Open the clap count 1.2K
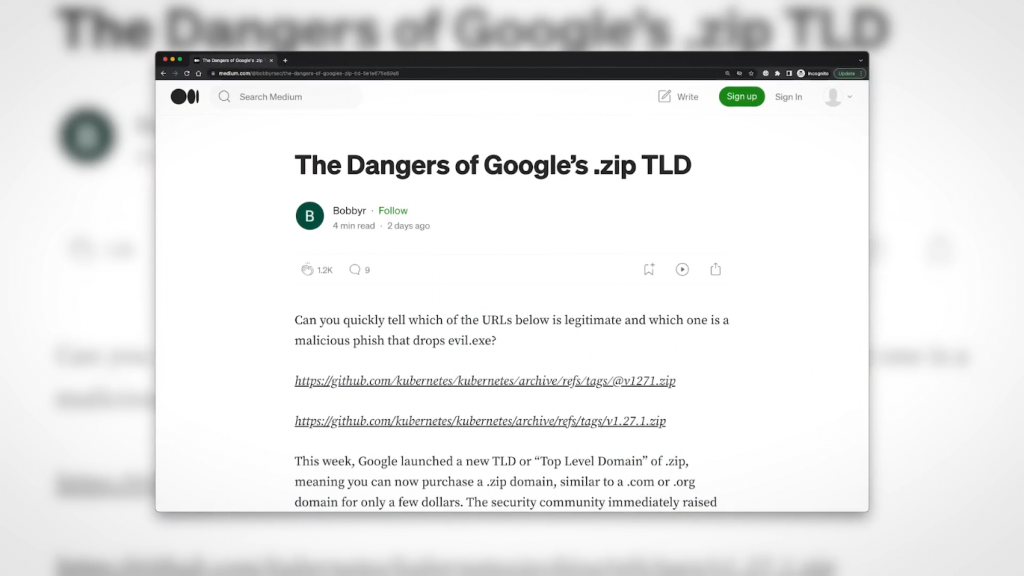1024x576 pixels. click(x=325, y=270)
